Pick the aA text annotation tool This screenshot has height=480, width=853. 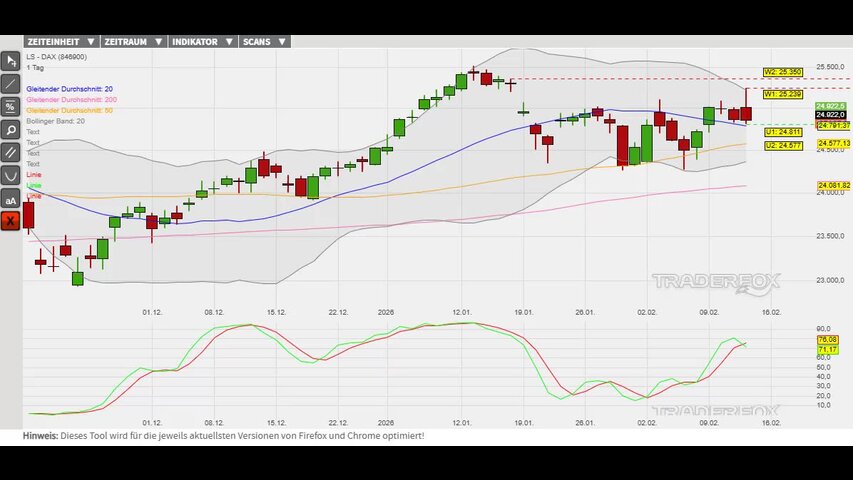pos(11,199)
